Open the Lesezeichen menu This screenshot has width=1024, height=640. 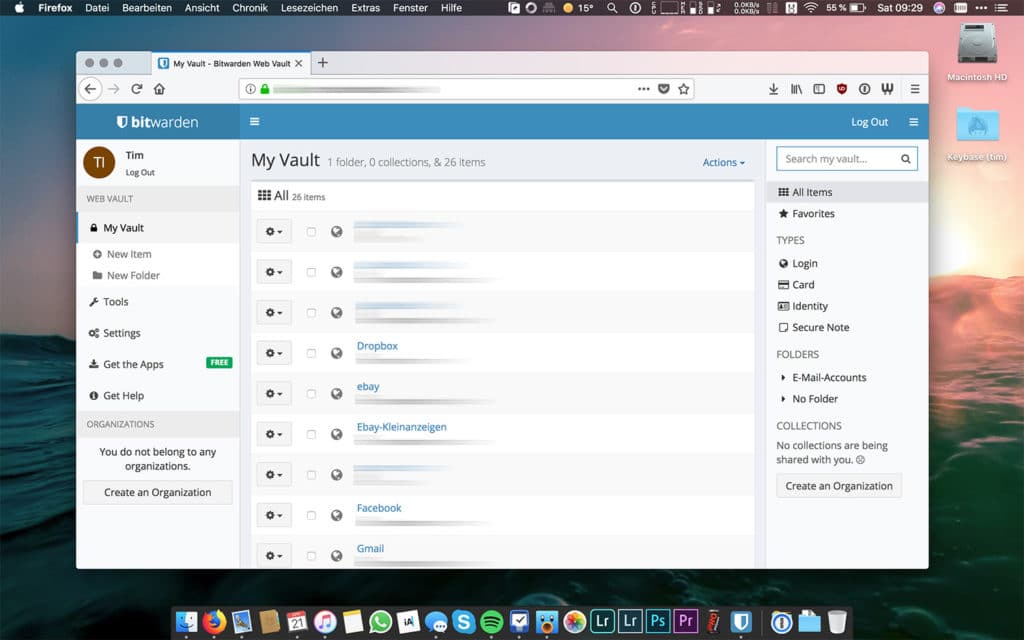310,8
